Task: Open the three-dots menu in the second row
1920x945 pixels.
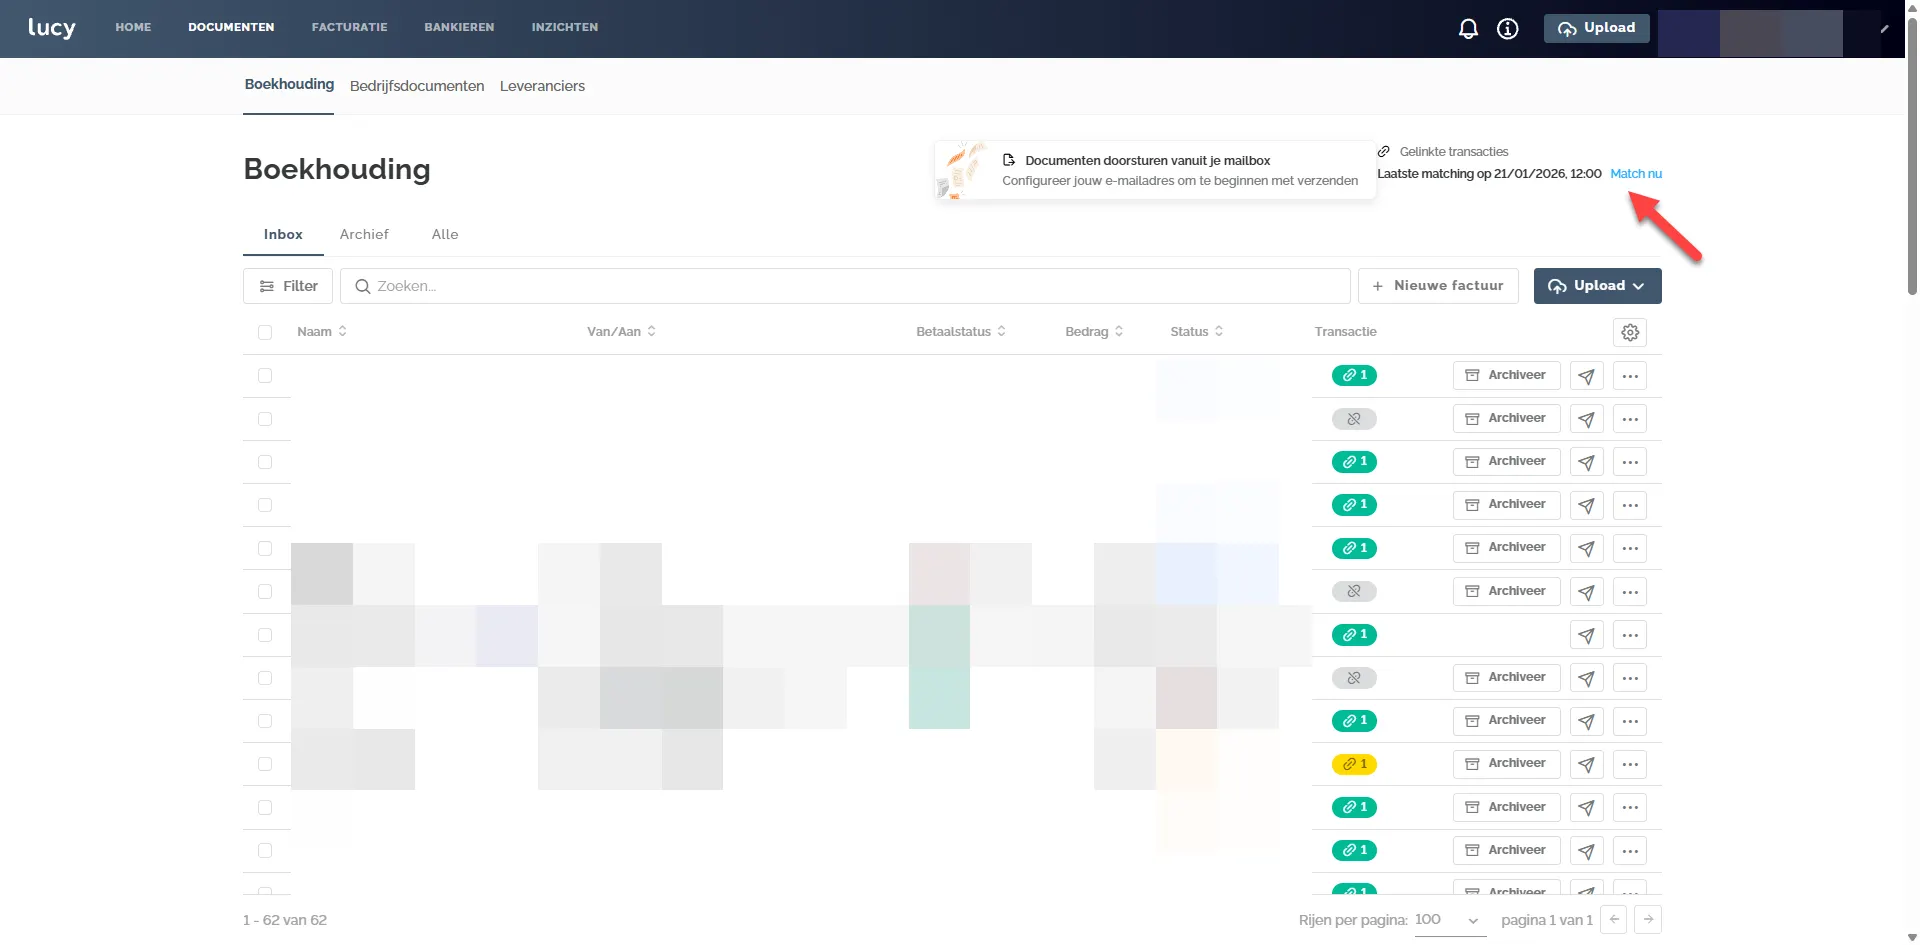Action: pyautogui.click(x=1630, y=419)
